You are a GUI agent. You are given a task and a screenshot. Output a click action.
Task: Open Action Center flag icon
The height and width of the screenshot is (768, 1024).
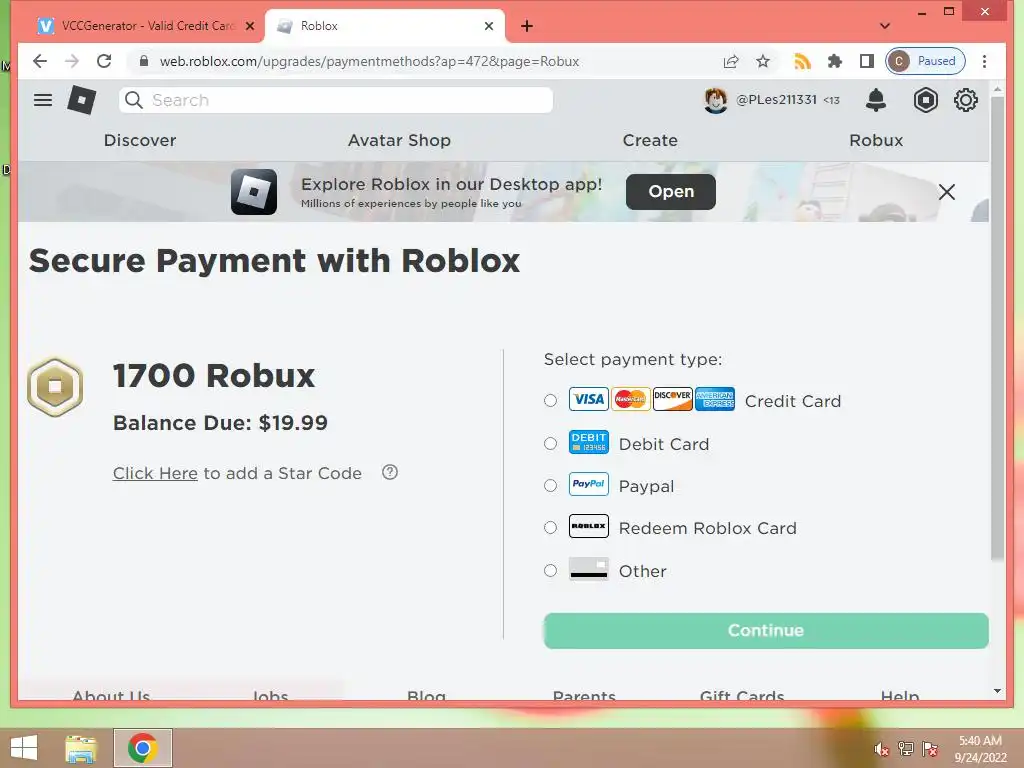(x=930, y=749)
